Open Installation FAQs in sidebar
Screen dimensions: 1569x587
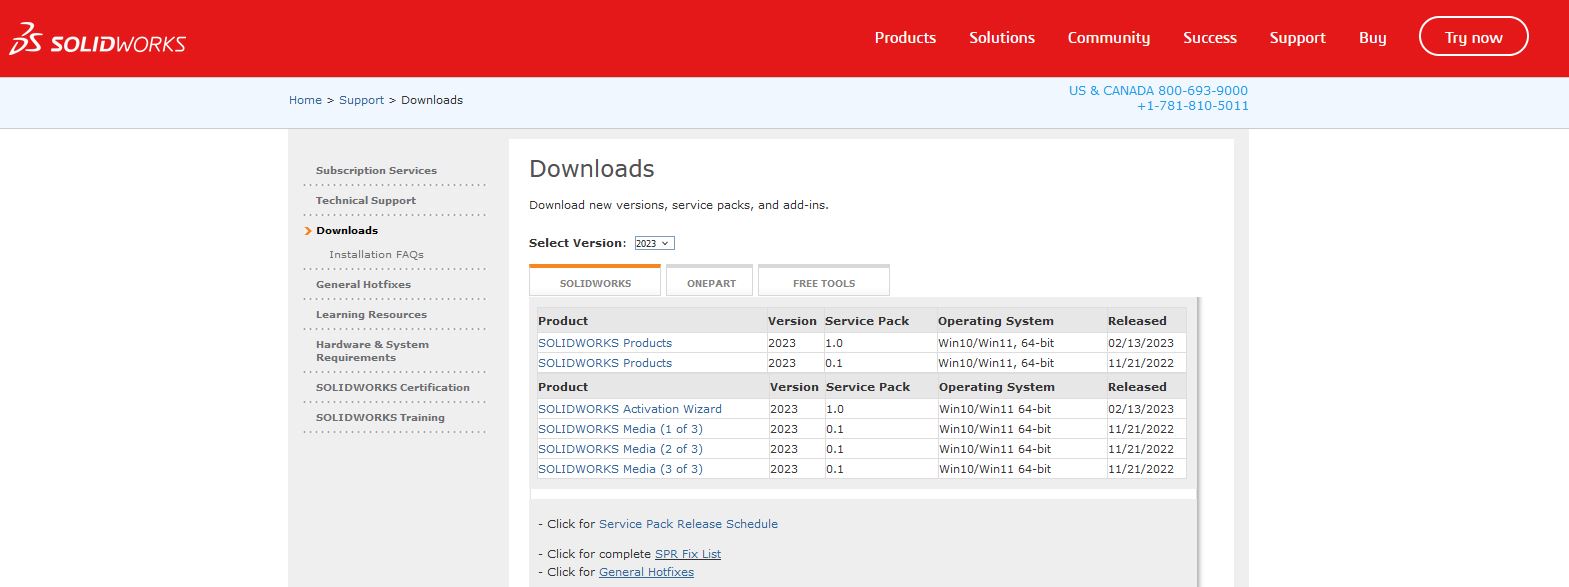pos(376,255)
